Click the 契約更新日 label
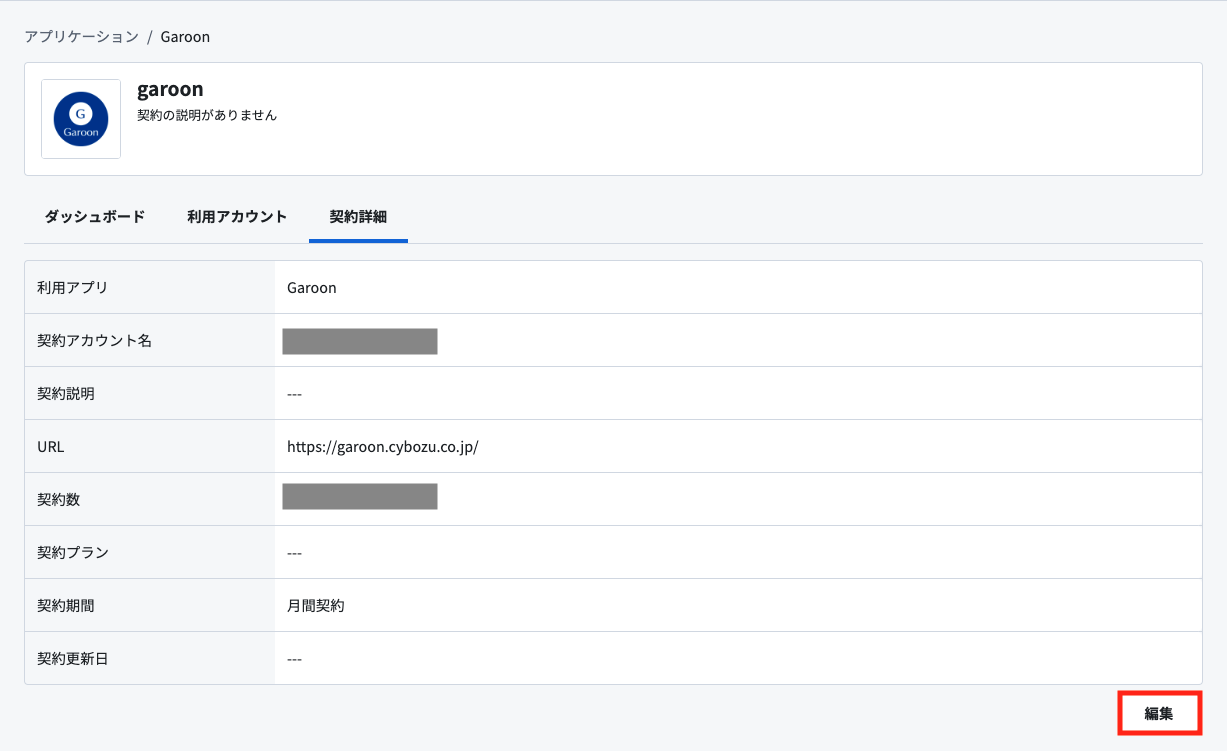The width and height of the screenshot is (1227, 751). click(x=73, y=658)
